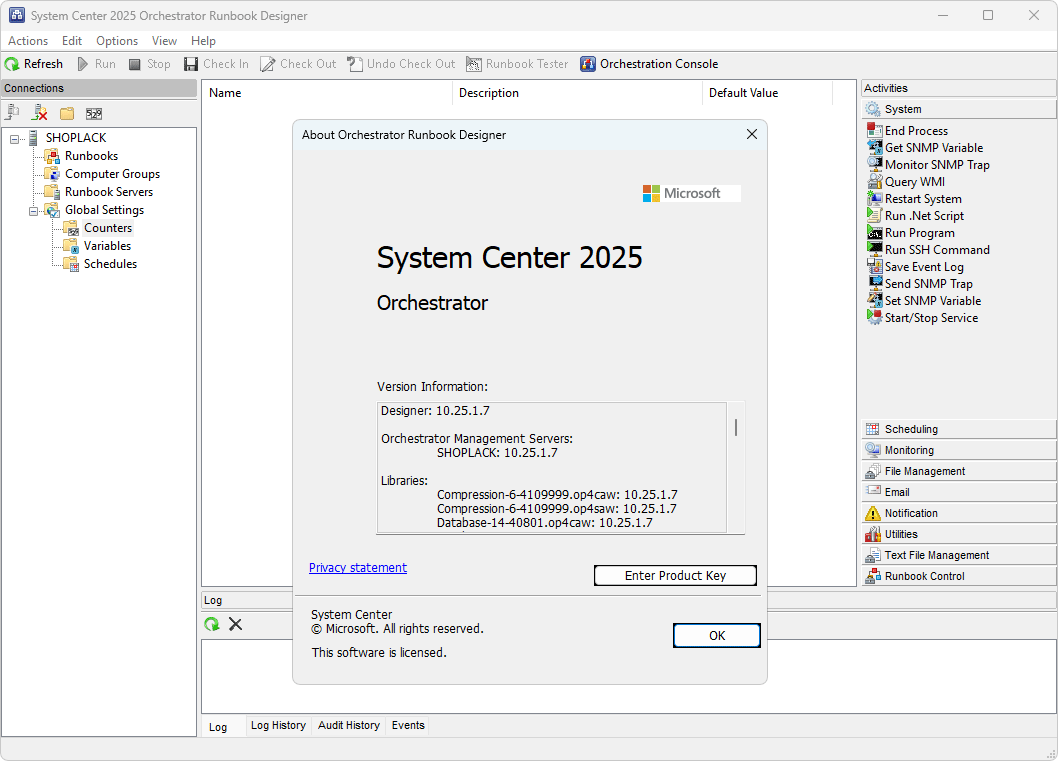1058x761 pixels.
Task: Select Computer Groups in the tree
Action: (112, 174)
